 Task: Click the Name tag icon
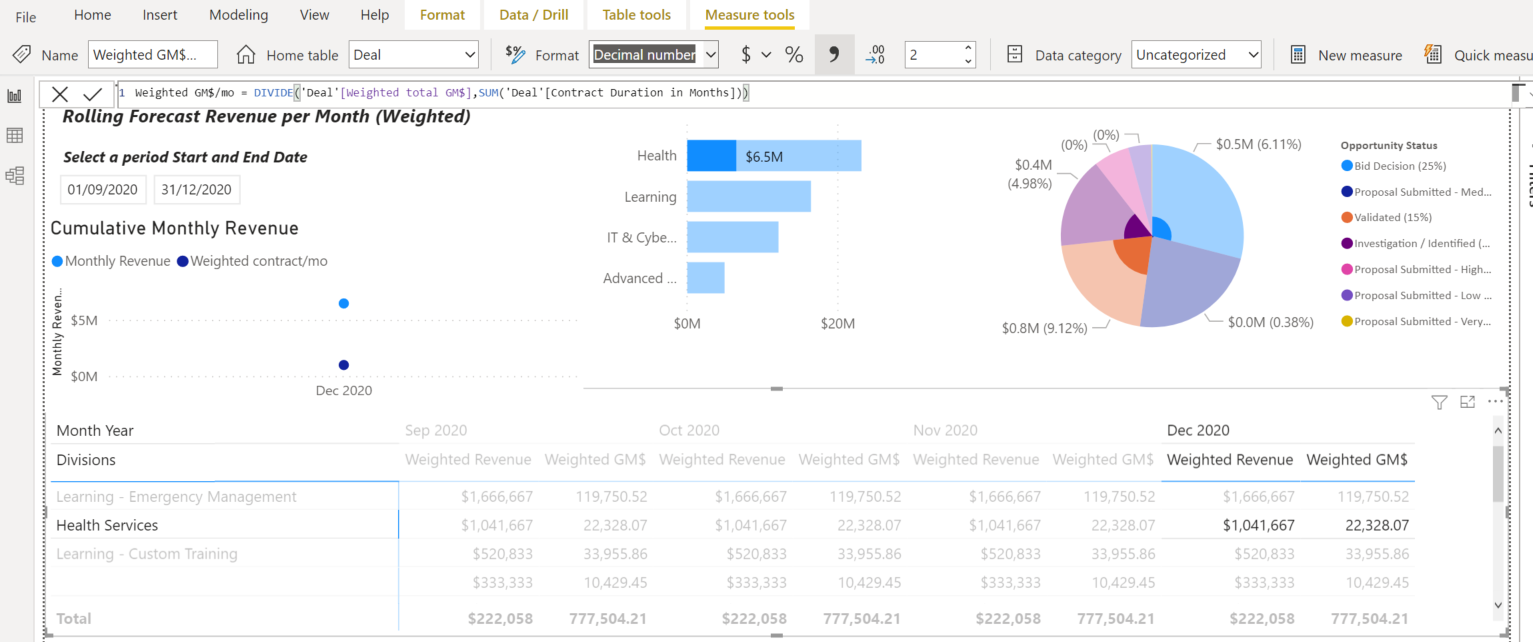[21, 55]
